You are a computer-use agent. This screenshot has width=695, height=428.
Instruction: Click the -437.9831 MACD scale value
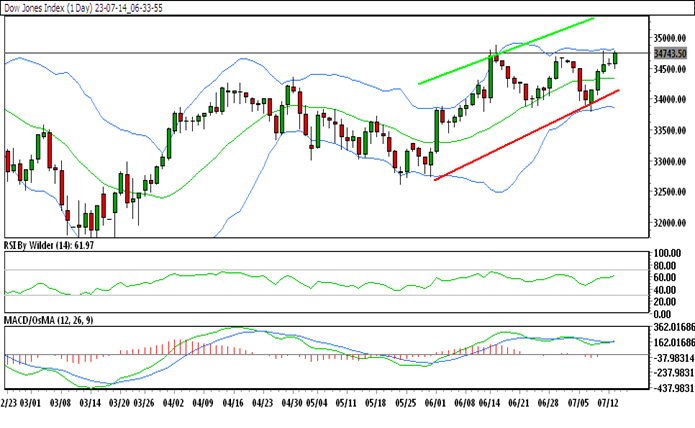(x=674, y=388)
